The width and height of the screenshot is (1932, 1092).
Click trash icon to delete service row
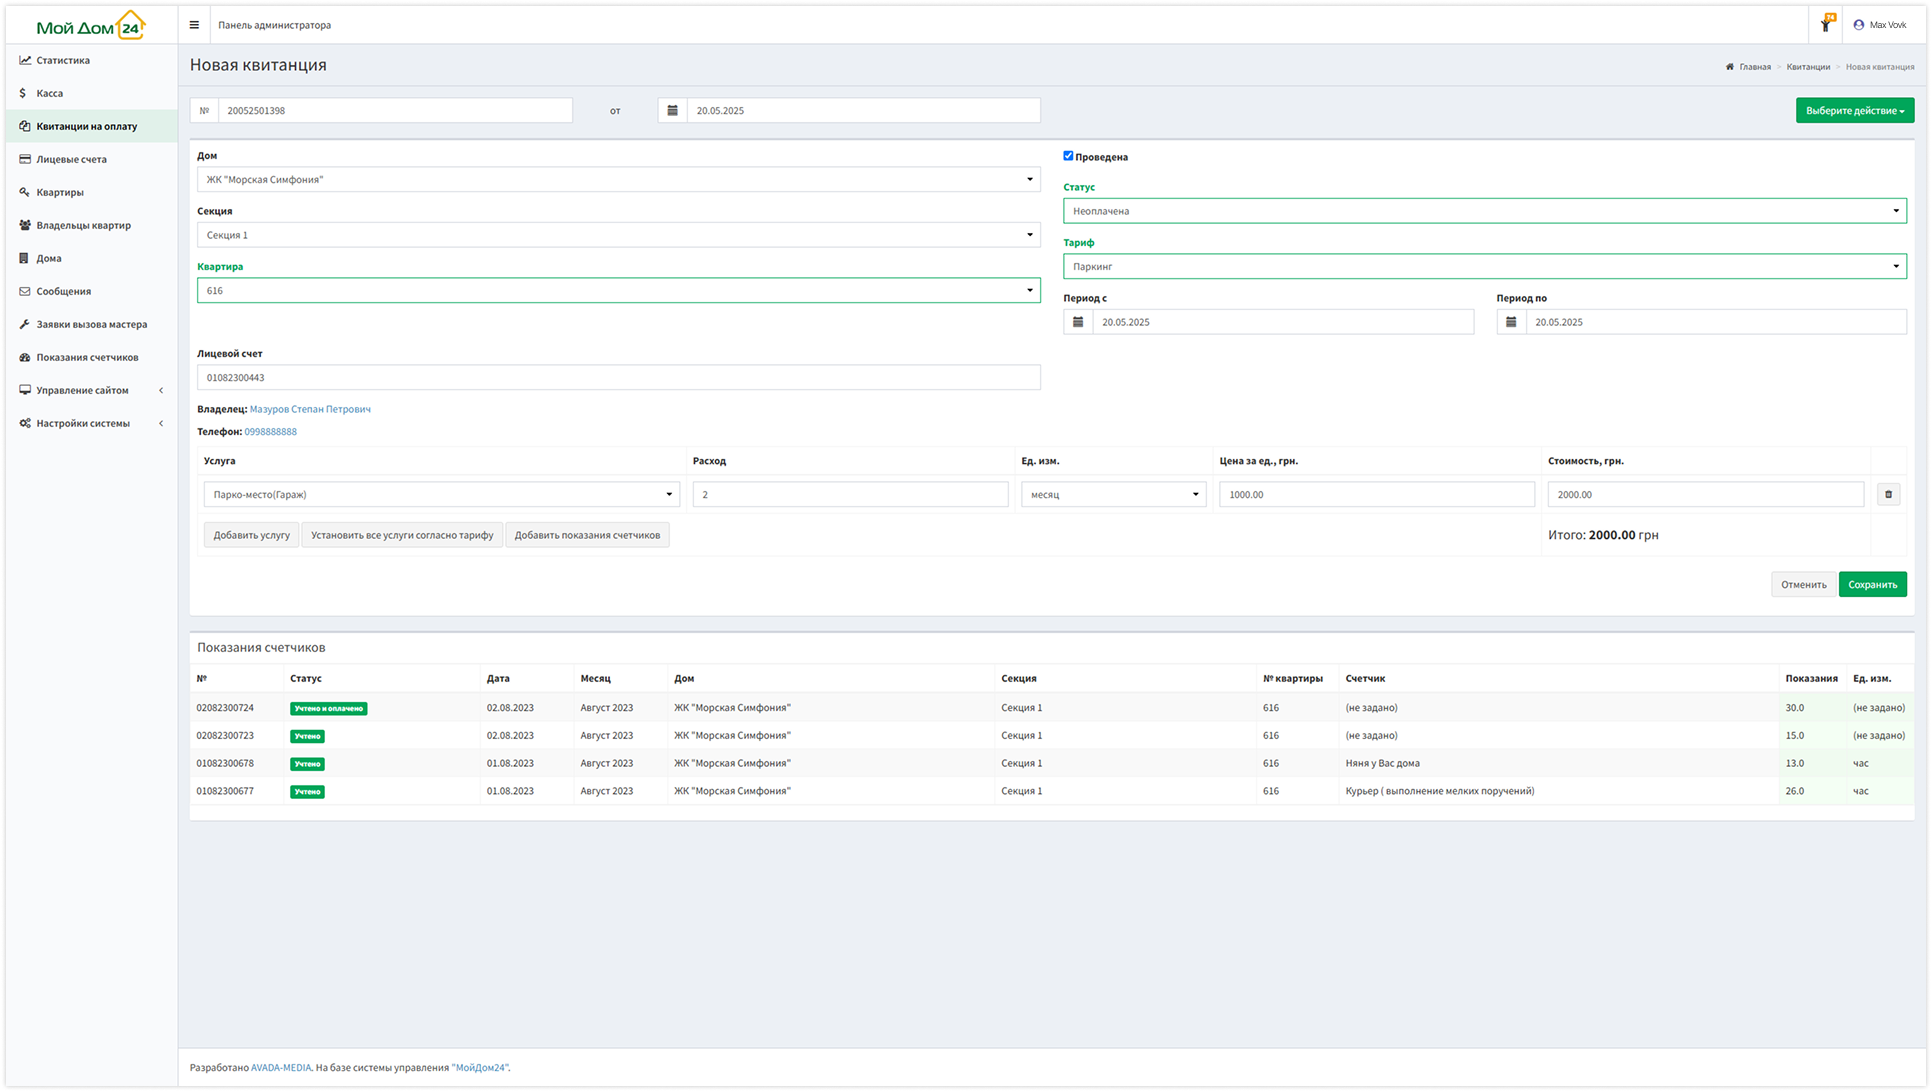pyautogui.click(x=1888, y=494)
